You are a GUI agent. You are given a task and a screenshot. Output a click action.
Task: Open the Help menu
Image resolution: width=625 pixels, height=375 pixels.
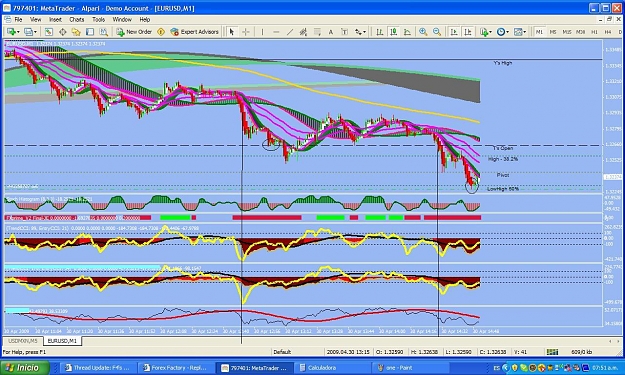click(145, 20)
